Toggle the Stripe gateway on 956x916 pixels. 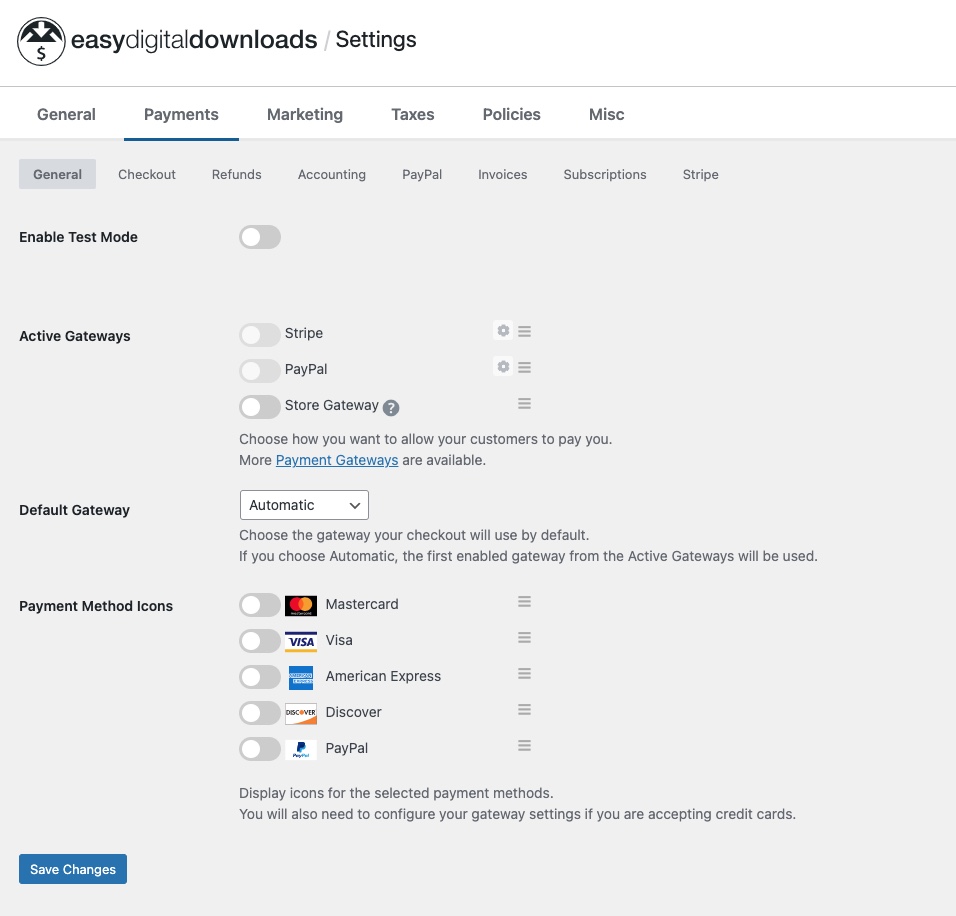(x=260, y=335)
